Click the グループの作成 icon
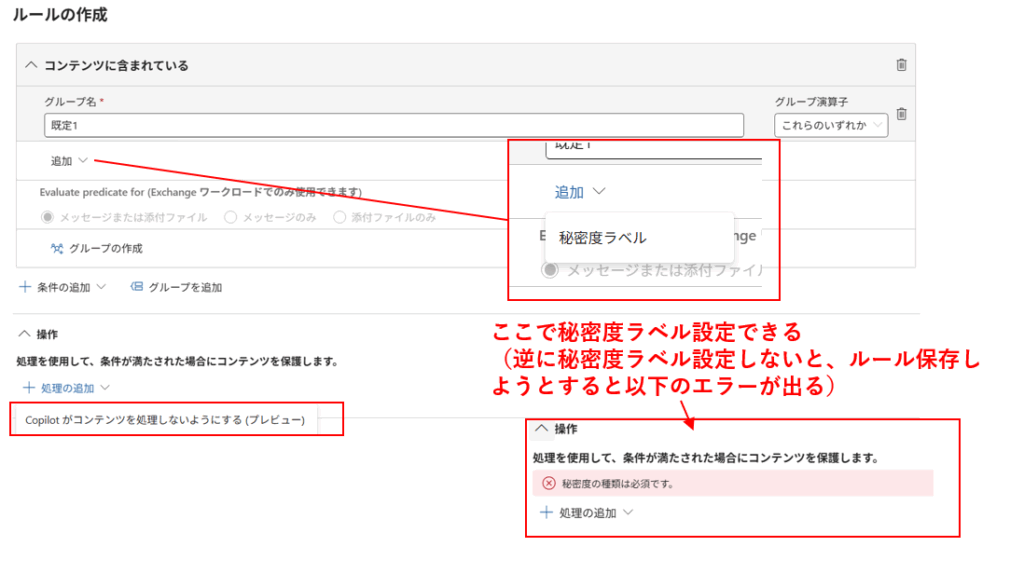 click(57, 248)
